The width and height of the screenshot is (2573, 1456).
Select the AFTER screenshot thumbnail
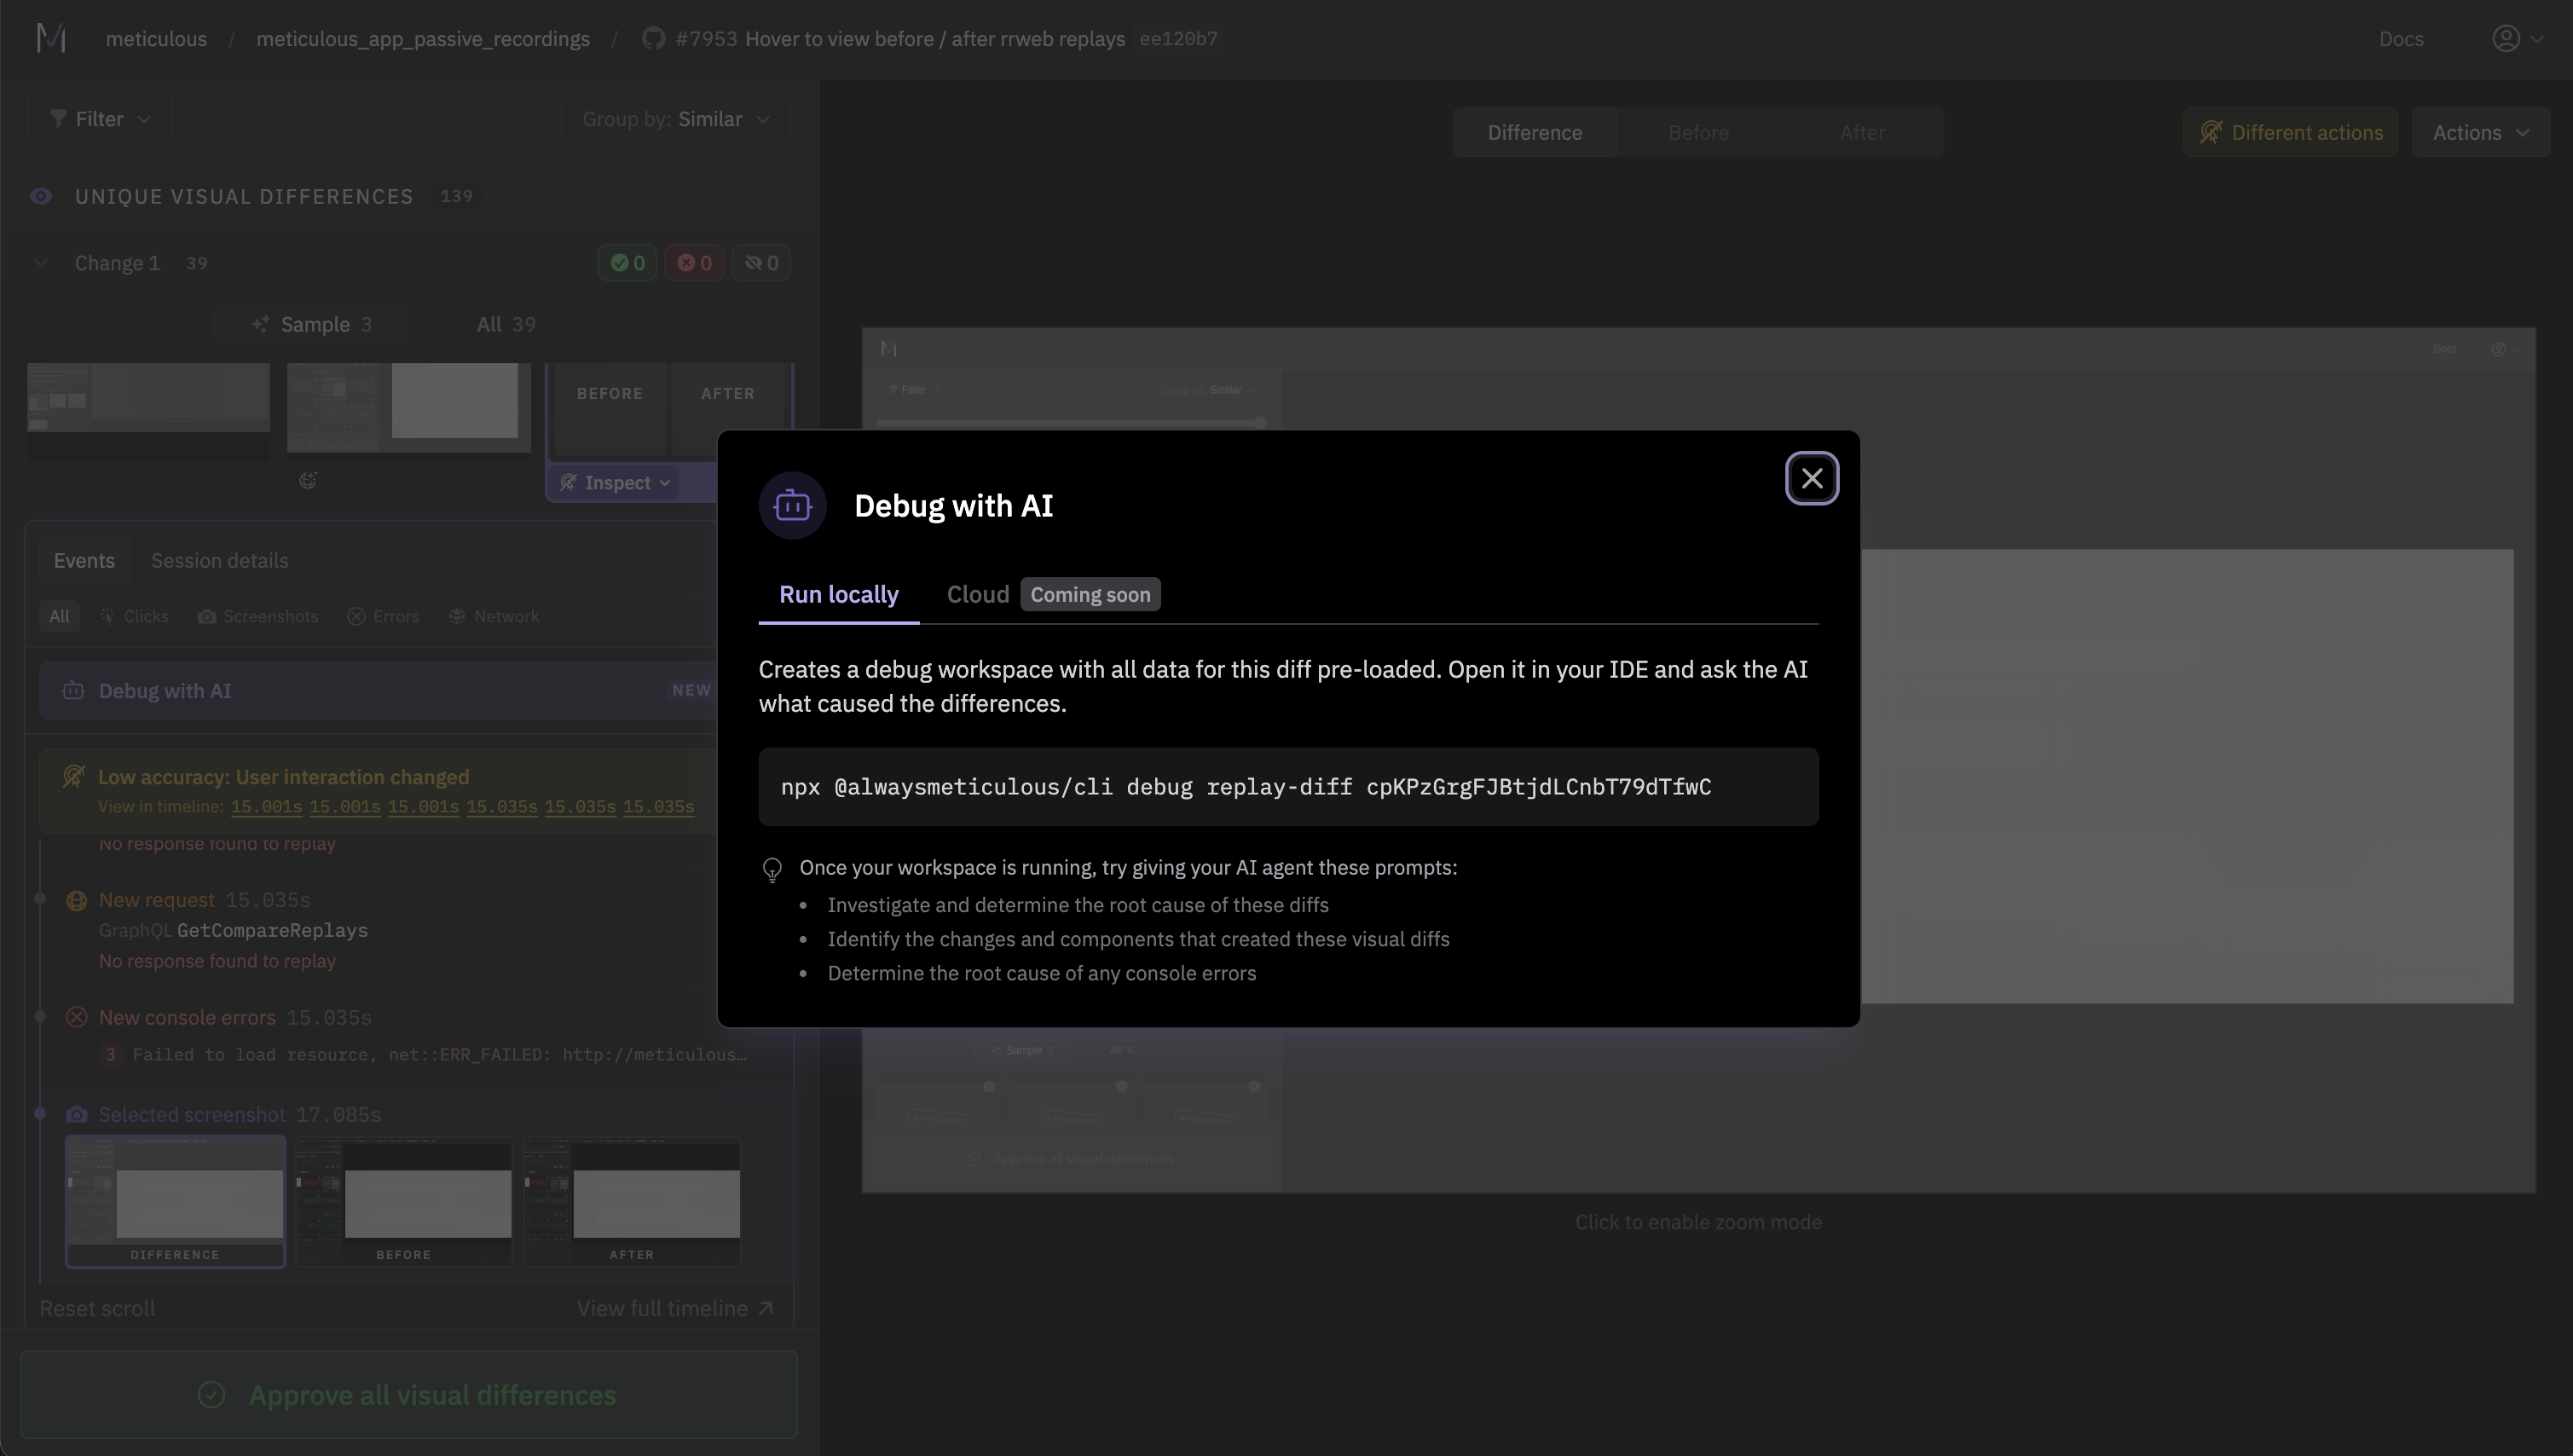click(632, 1202)
